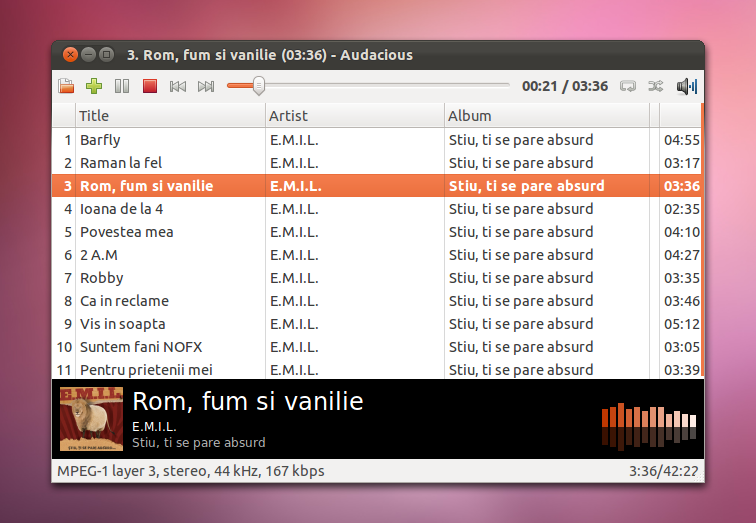Click the spectrum visualizer bars
756x523 pixels.
pyautogui.click(x=649, y=426)
